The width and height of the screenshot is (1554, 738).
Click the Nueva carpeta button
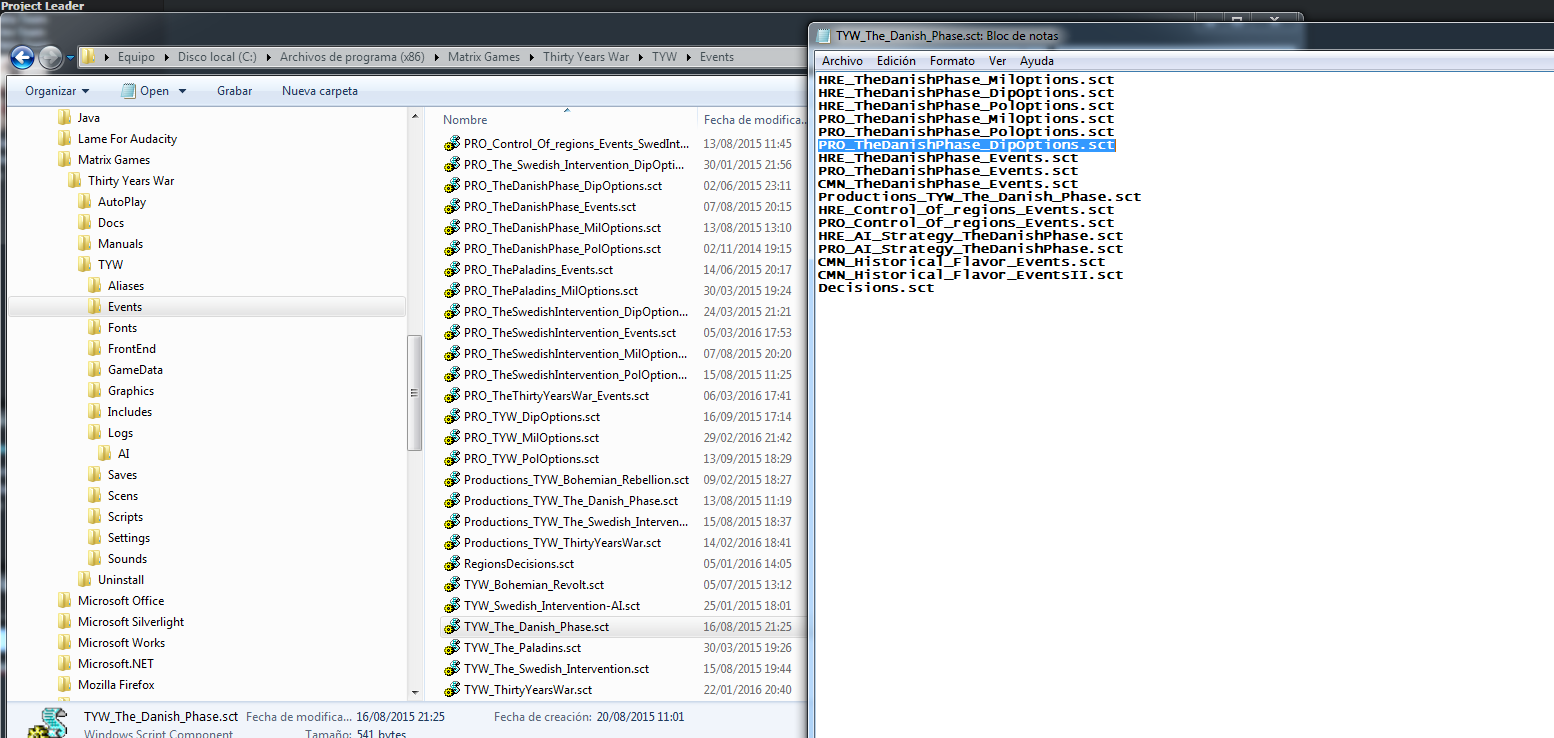coord(319,91)
